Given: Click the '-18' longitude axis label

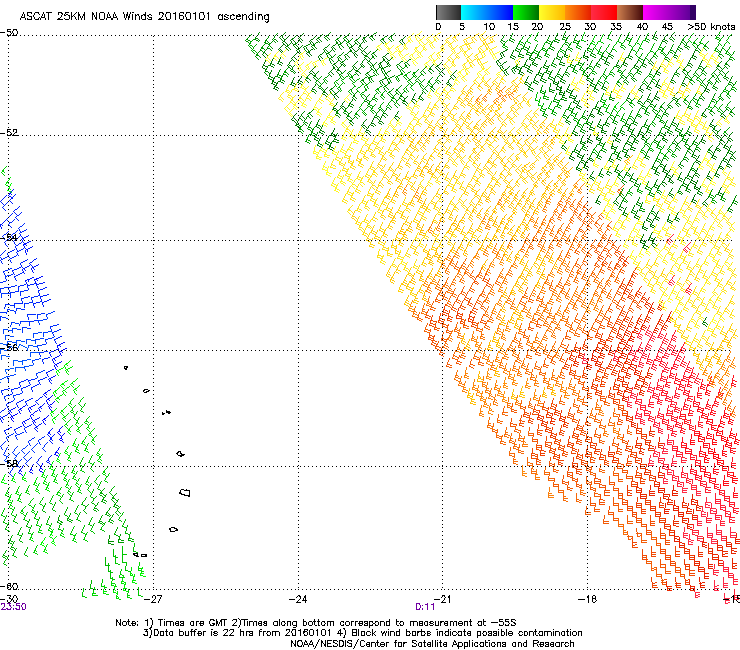Looking at the screenshot, I should [x=588, y=599].
